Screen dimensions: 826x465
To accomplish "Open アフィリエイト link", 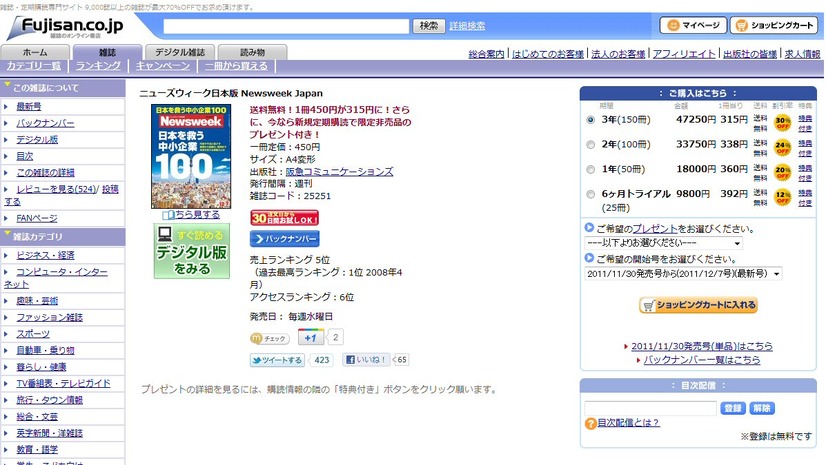I will [x=684, y=54].
